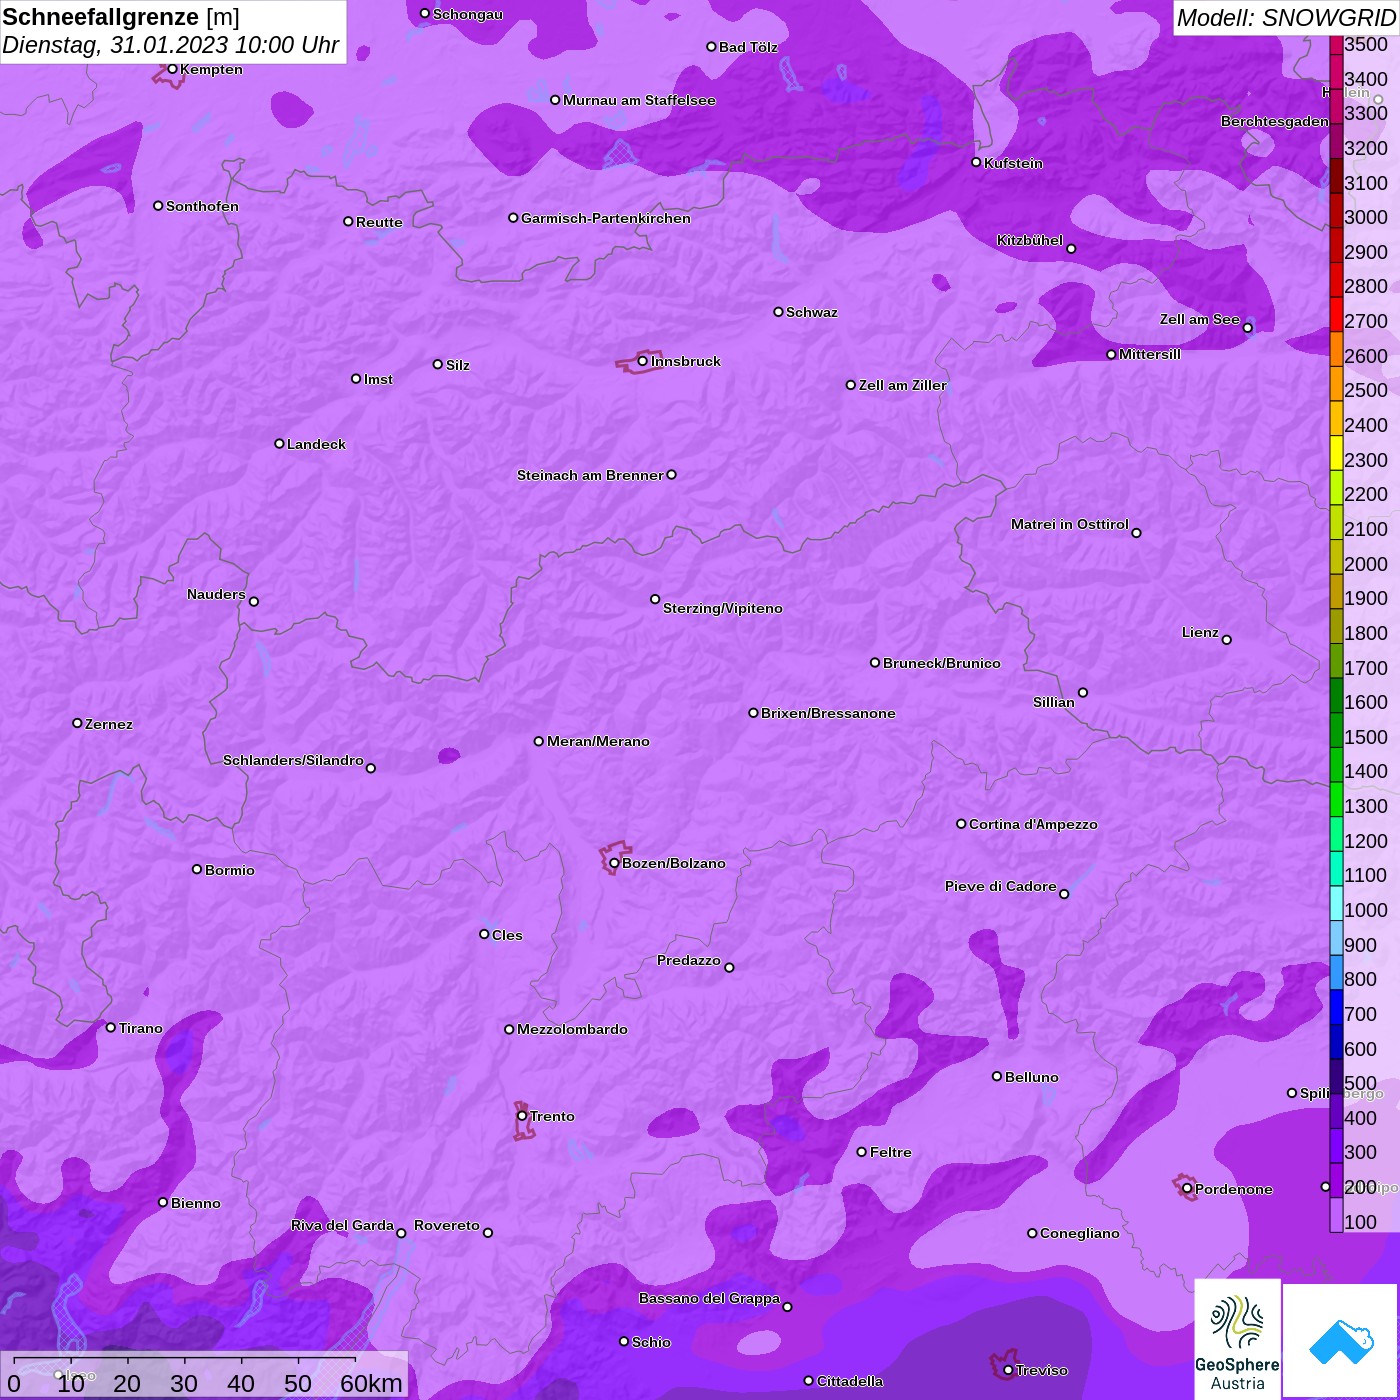Click the Schongau label
Screen dimensions: 1400x1400
click(x=468, y=14)
